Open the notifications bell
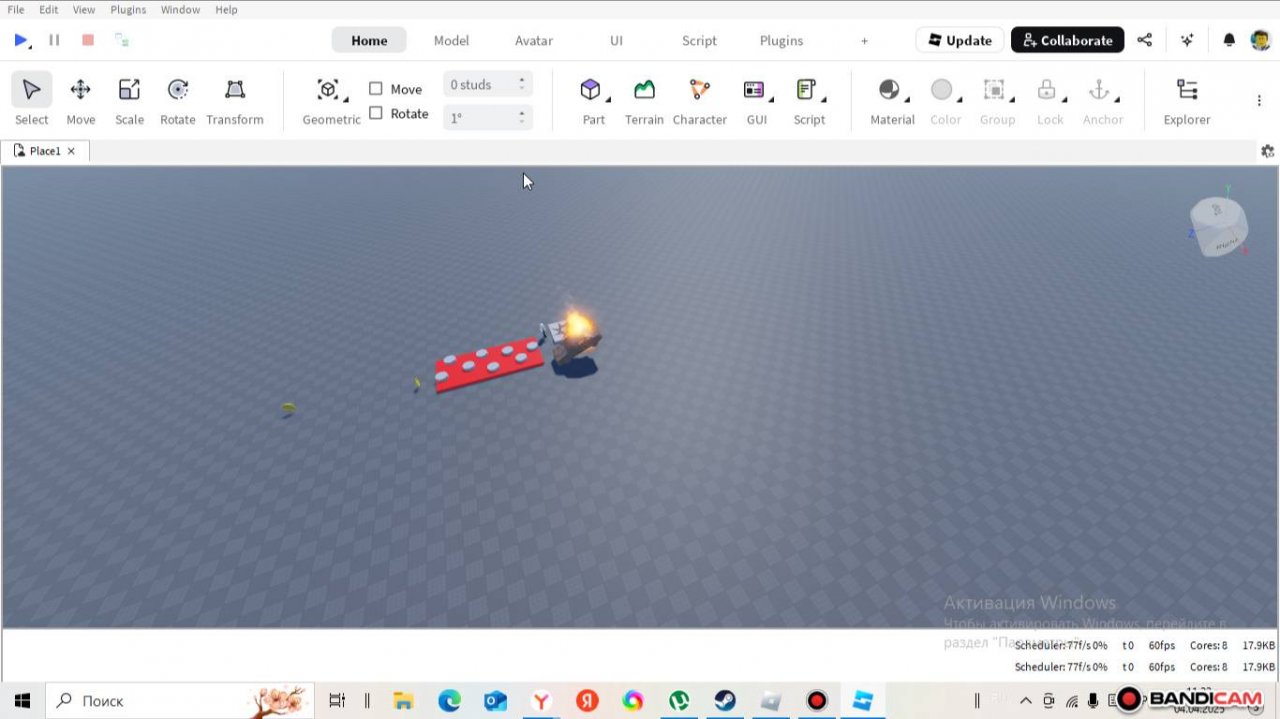Screen dimensions: 1280x719 1229,40
